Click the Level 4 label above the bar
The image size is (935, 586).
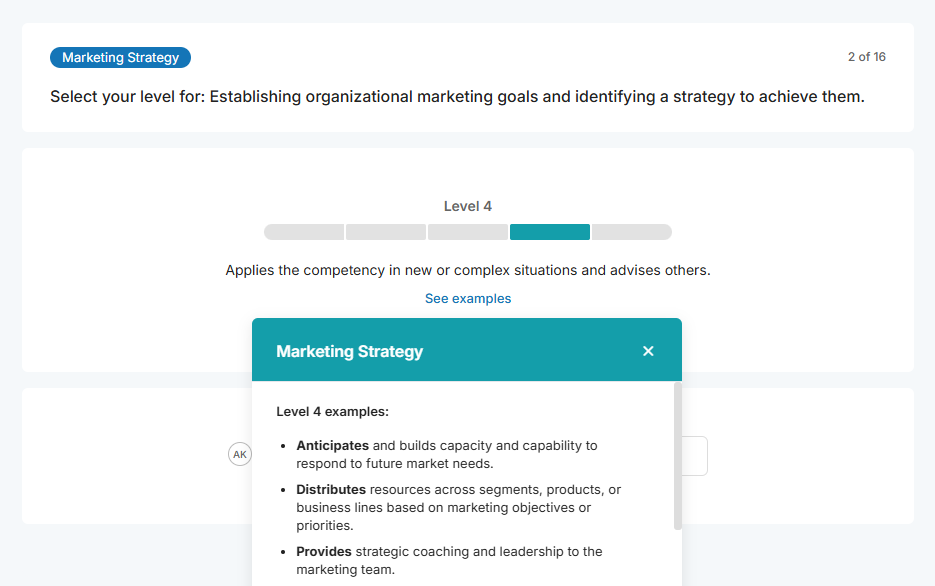pyautogui.click(x=468, y=207)
